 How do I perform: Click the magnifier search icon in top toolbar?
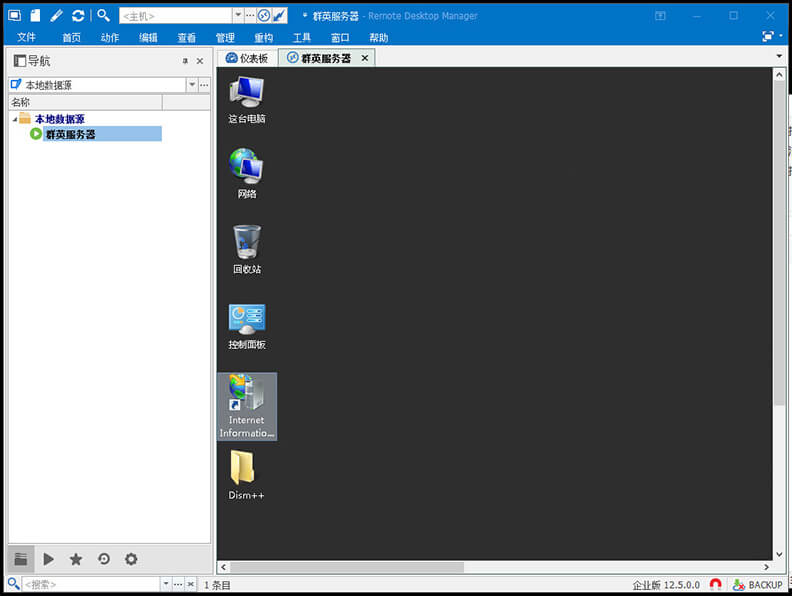pos(104,16)
